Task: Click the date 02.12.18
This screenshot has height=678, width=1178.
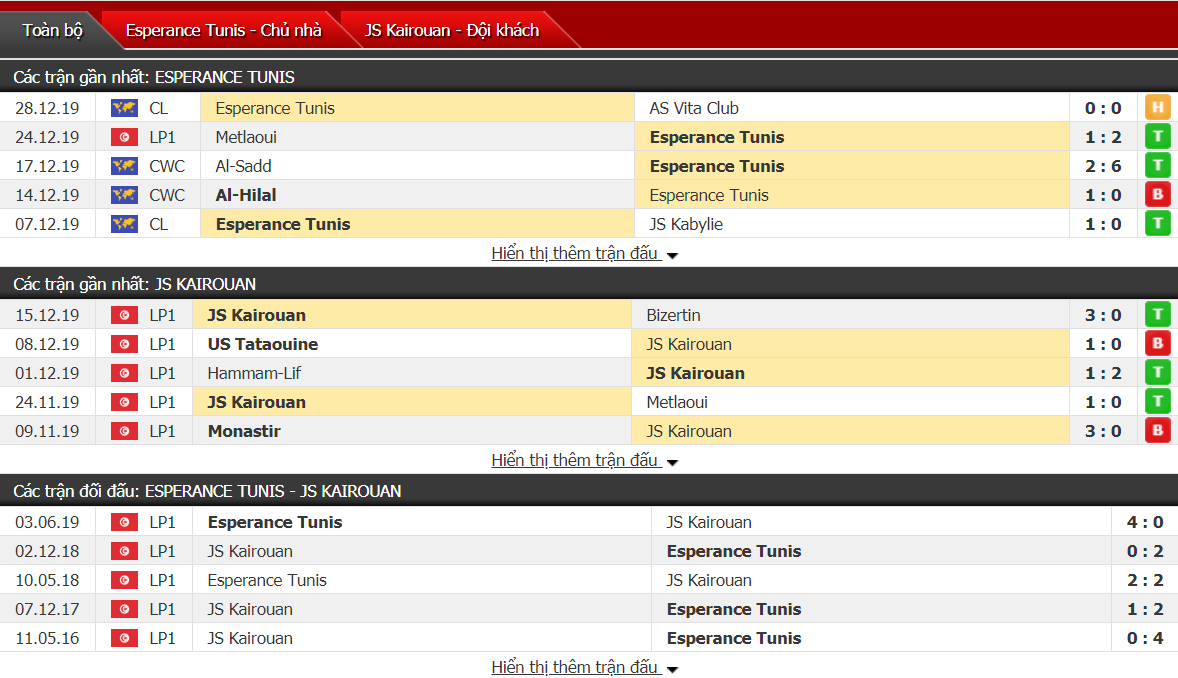Action: point(47,551)
